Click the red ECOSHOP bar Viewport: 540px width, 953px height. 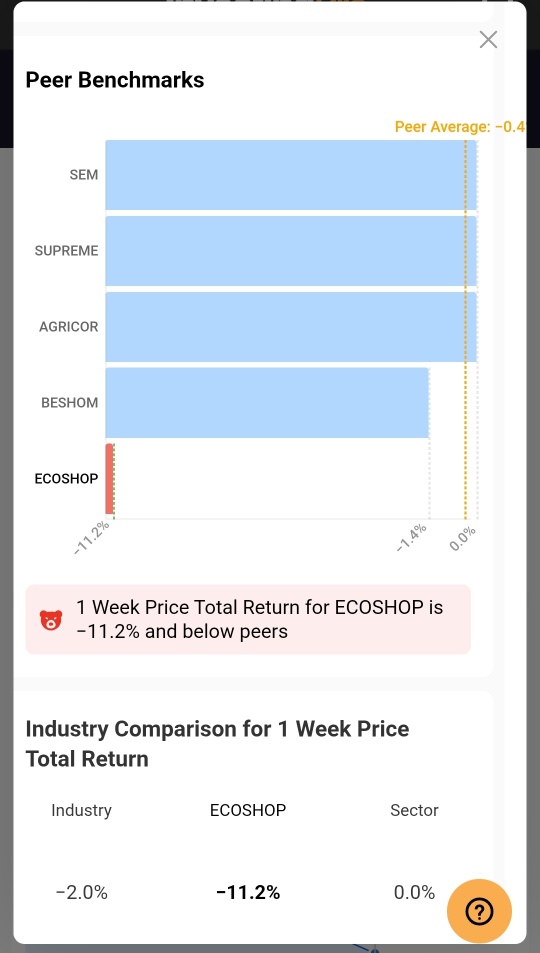pos(109,479)
